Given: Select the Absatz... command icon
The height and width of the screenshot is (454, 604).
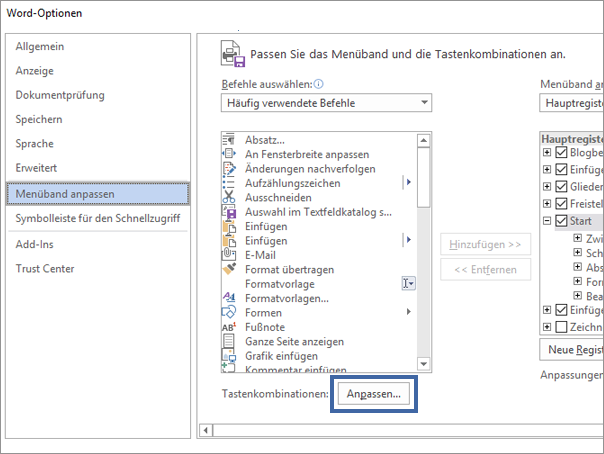Looking at the screenshot, I should point(228,139).
